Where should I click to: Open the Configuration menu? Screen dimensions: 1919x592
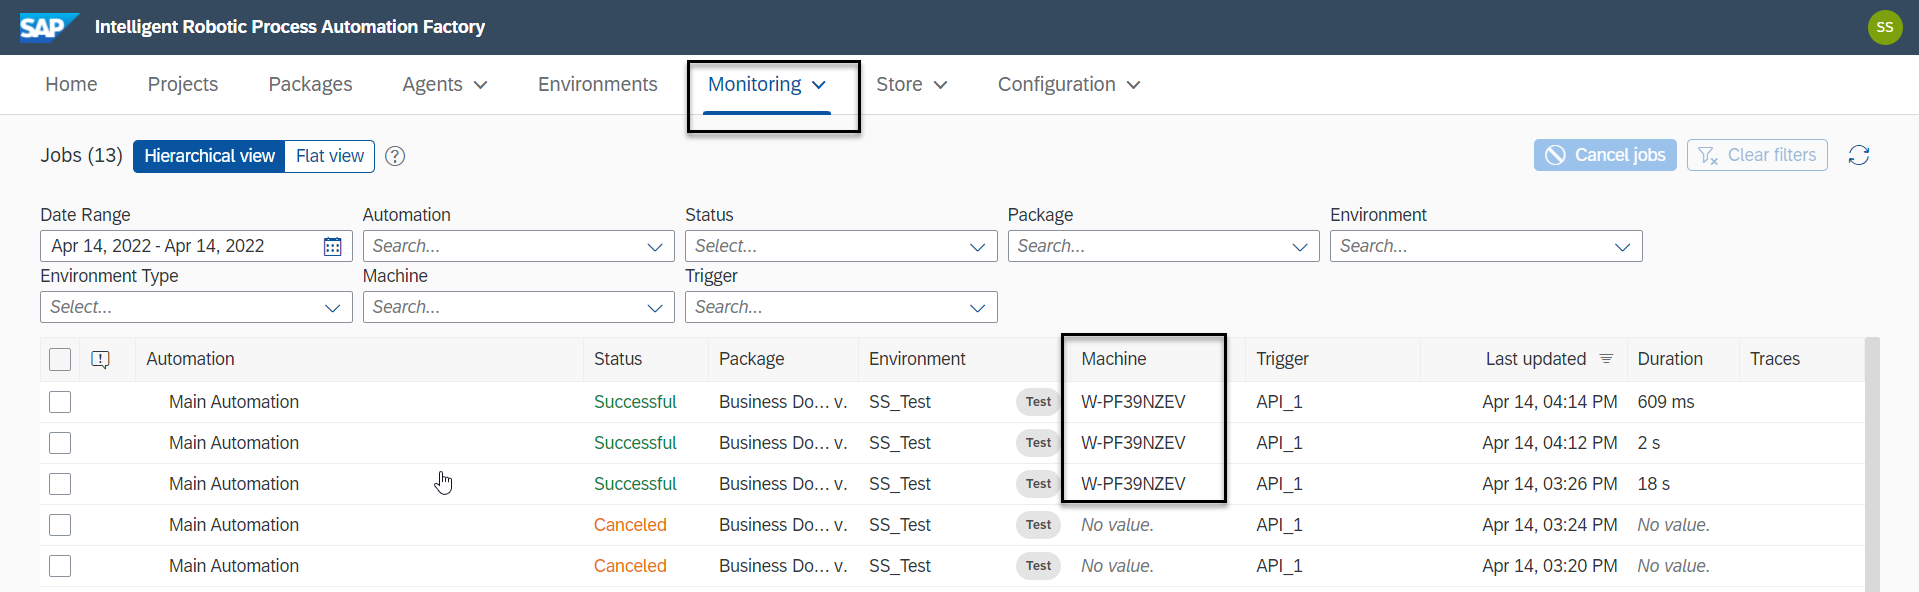(1069, 85)
